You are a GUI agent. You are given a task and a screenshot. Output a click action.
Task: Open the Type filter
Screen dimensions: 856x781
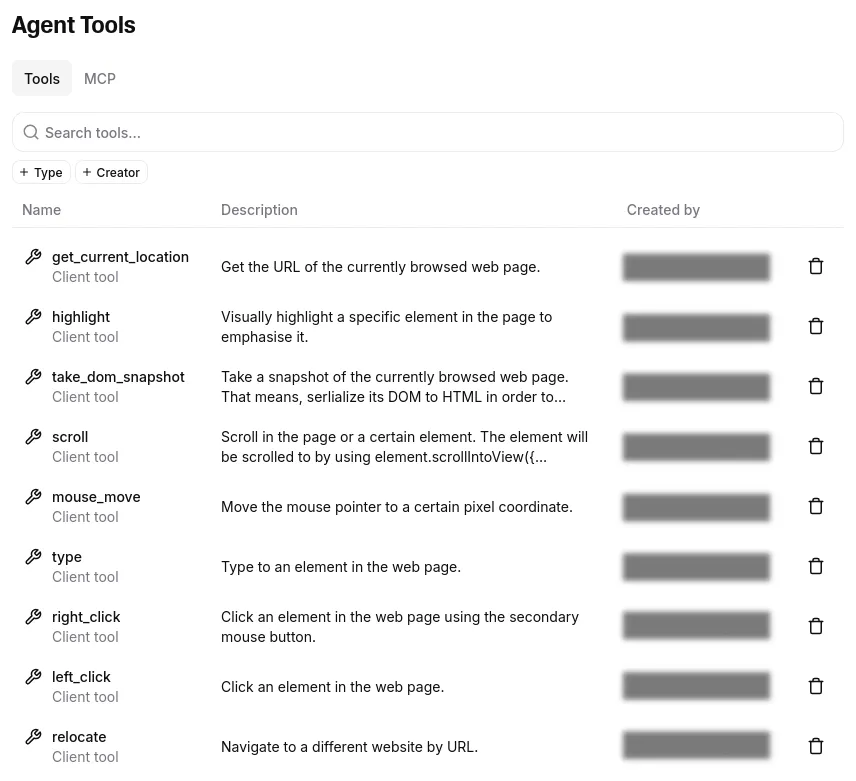click(41, 172)
